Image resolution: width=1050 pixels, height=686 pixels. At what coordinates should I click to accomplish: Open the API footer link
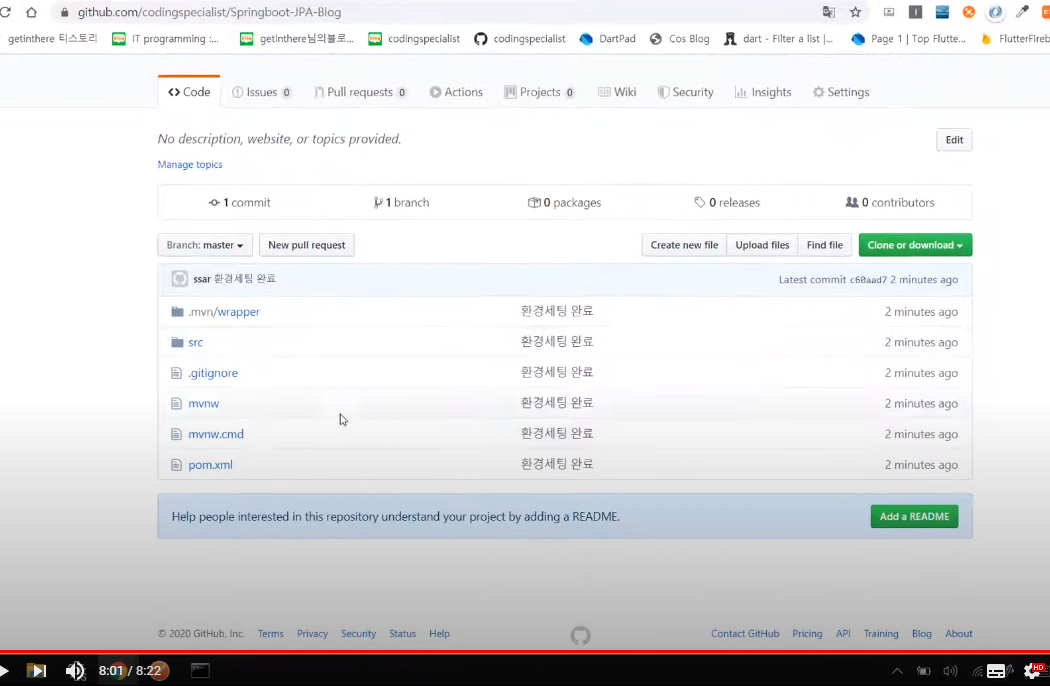pyautogui.click(x=843, y=634)
